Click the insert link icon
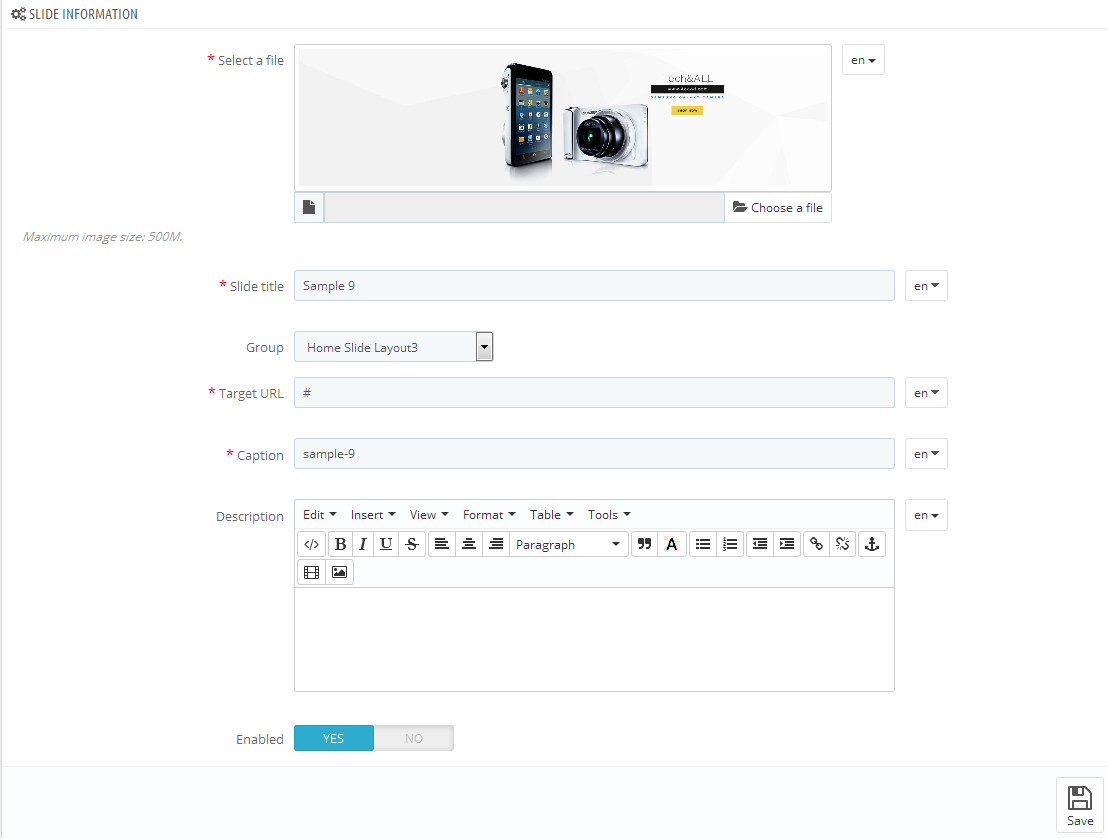The height and width of the screenshot is (839, 1108). (816, 545)
